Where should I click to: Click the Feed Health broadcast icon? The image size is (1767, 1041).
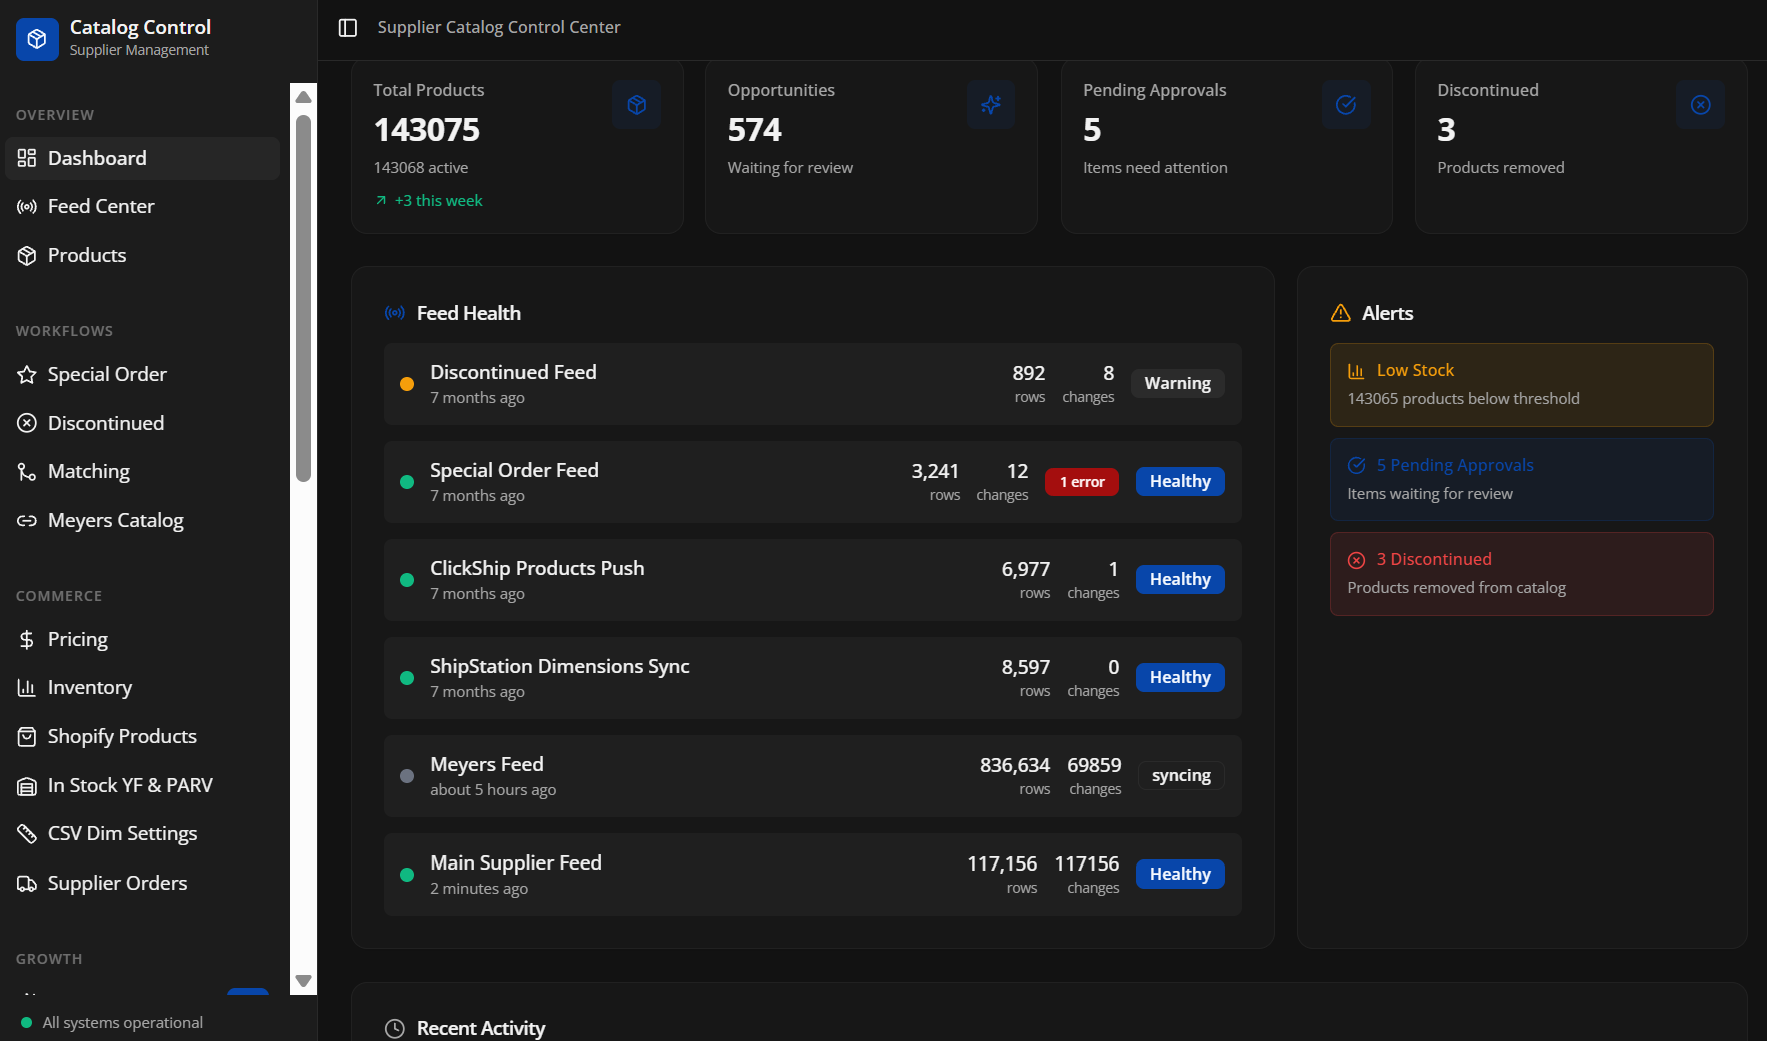pyautogui.click(x=395, y=313)
